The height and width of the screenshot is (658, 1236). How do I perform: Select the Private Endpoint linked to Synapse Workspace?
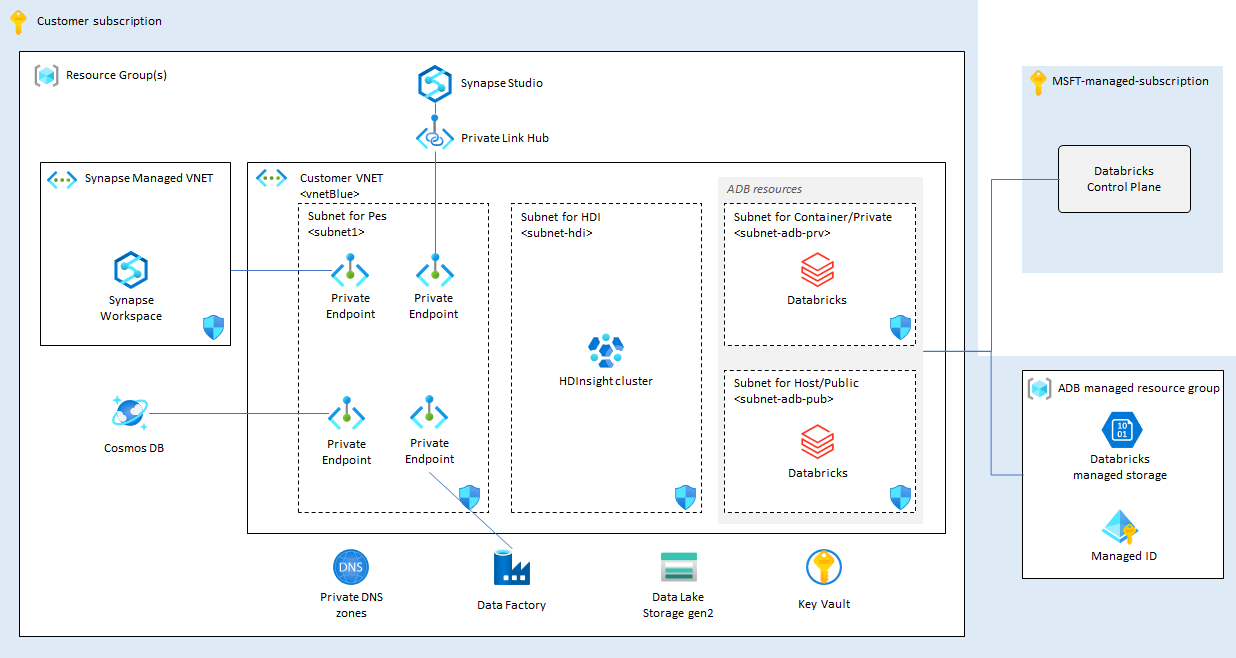(x=350, y=271)
